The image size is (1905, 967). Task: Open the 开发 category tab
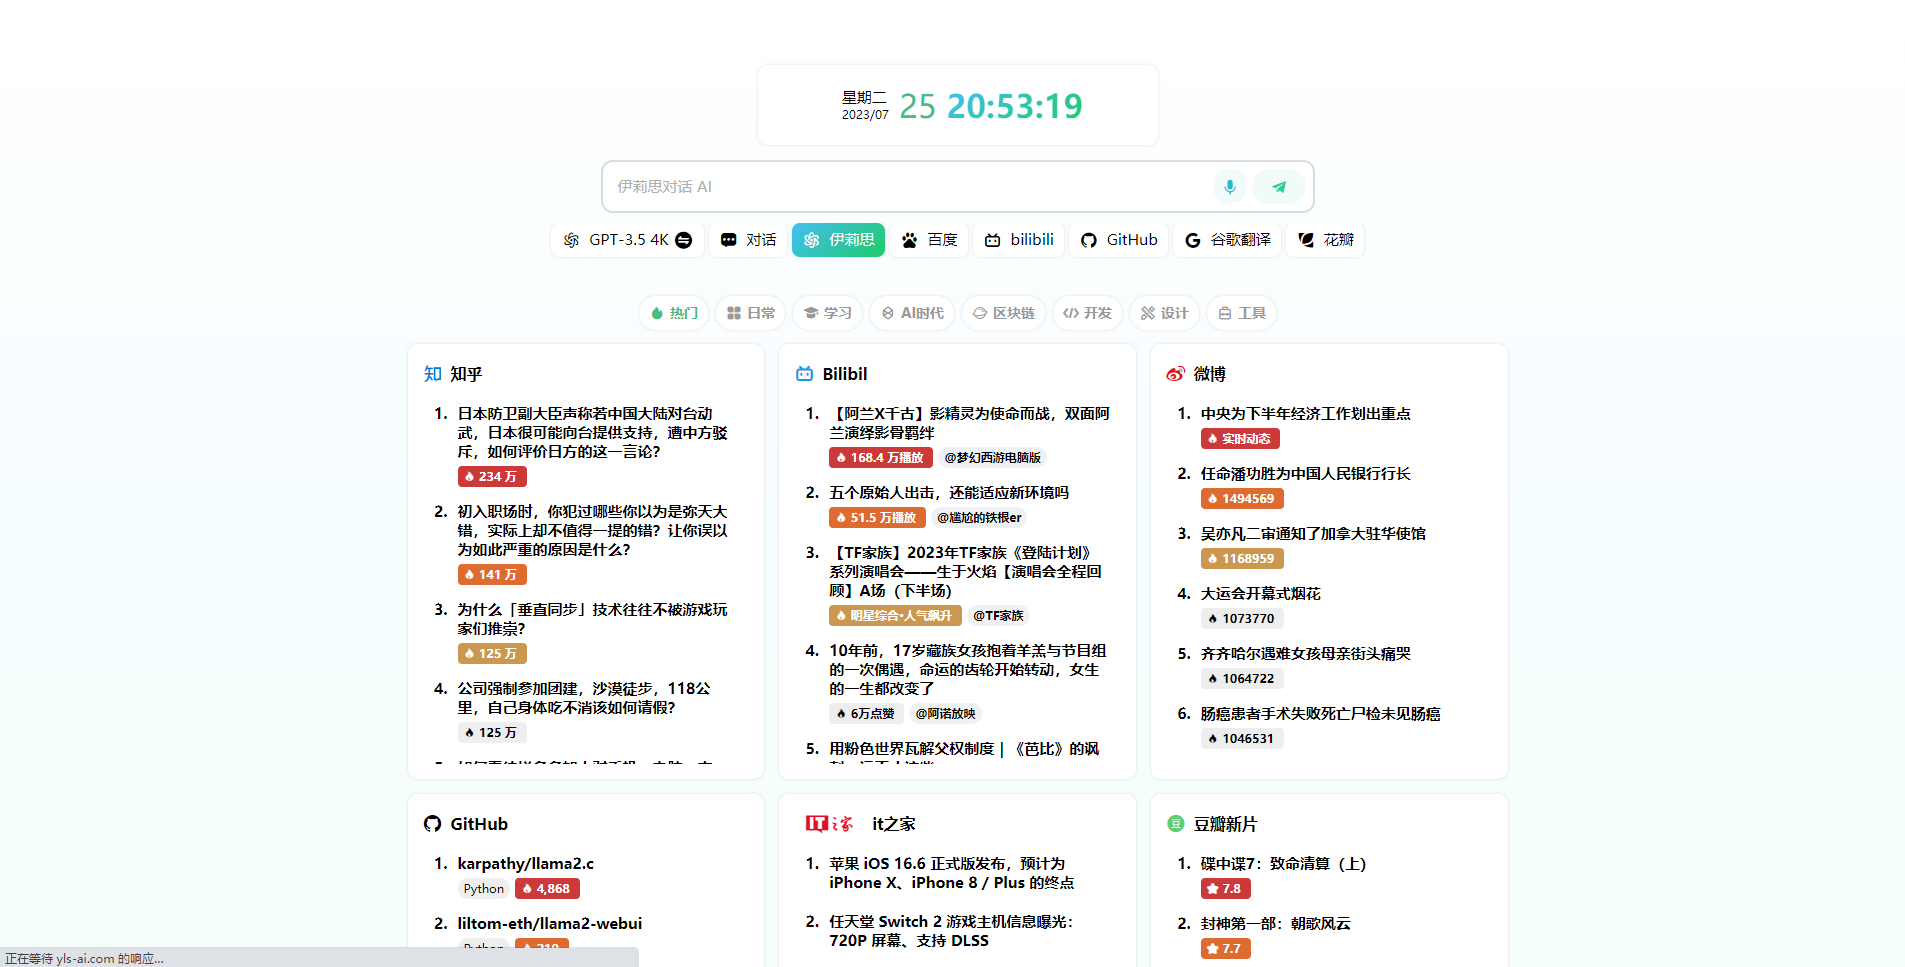click(x=1087, y=313)
